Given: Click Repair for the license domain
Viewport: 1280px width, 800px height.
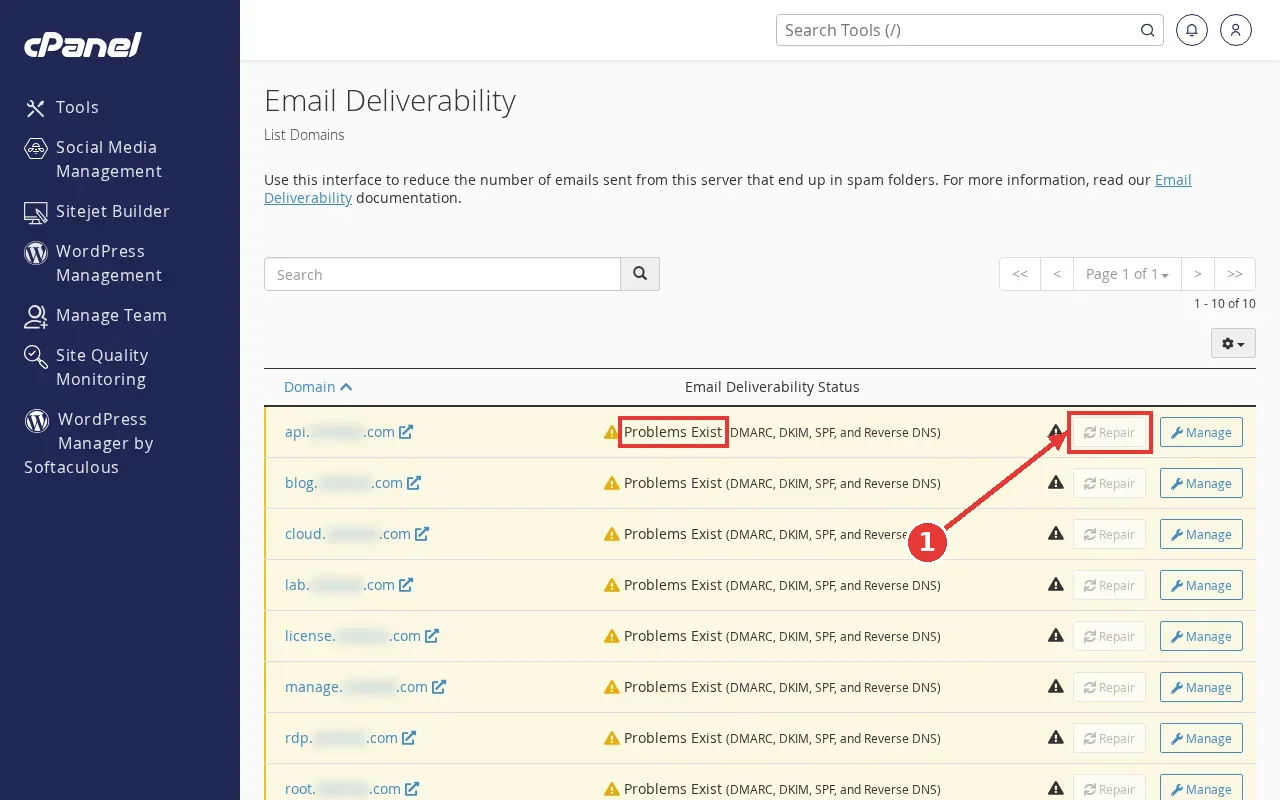Looking at the screenshot, I should 1110,636.
